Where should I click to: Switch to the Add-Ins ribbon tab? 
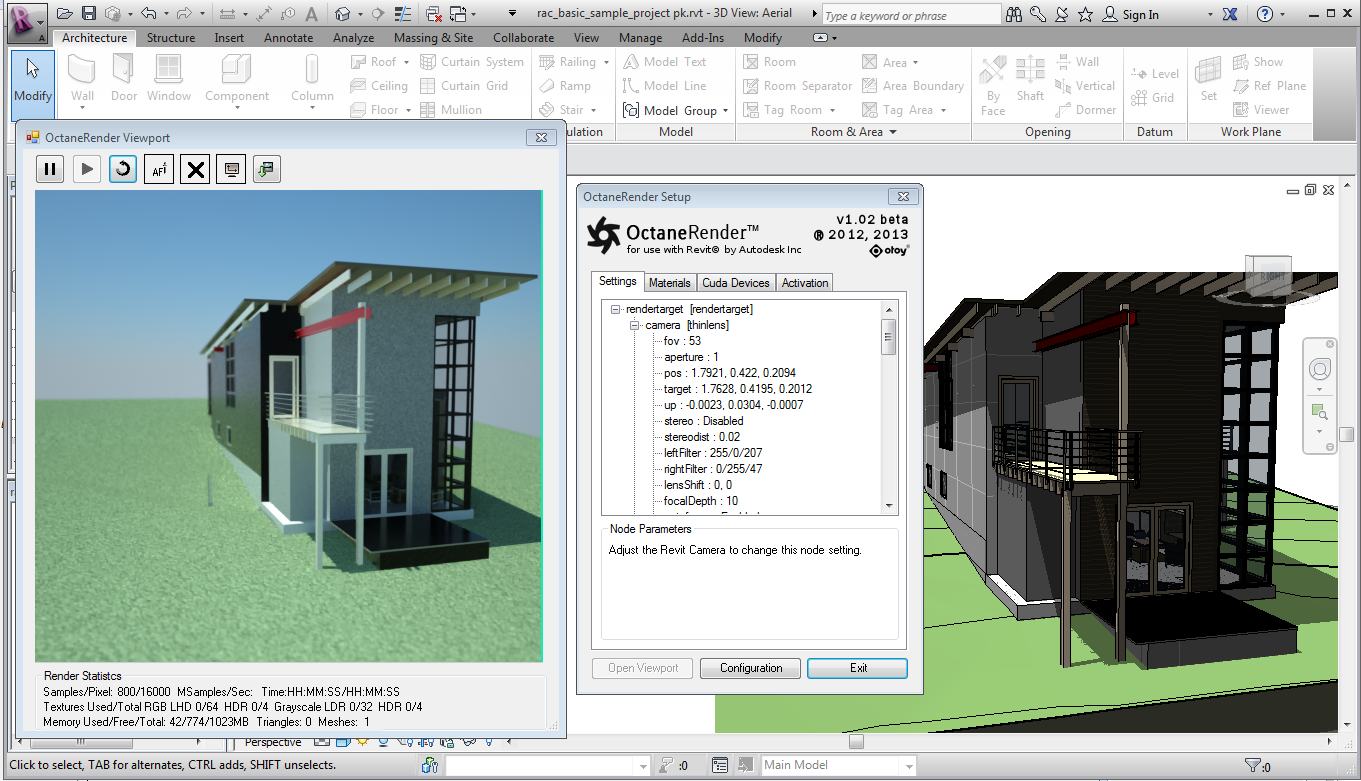[x=703, y=38]
